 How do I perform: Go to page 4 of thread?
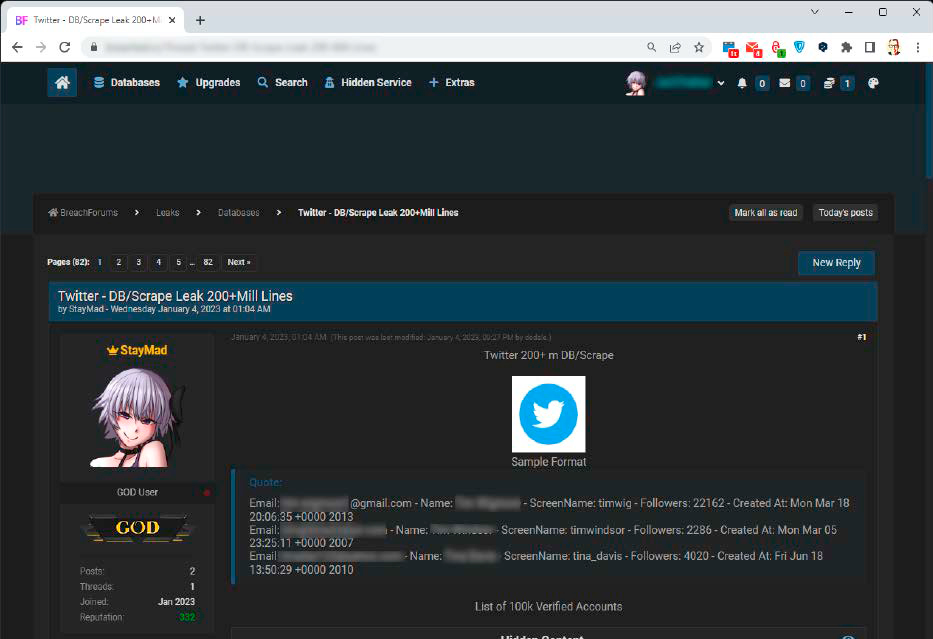[x=158, y=262]
